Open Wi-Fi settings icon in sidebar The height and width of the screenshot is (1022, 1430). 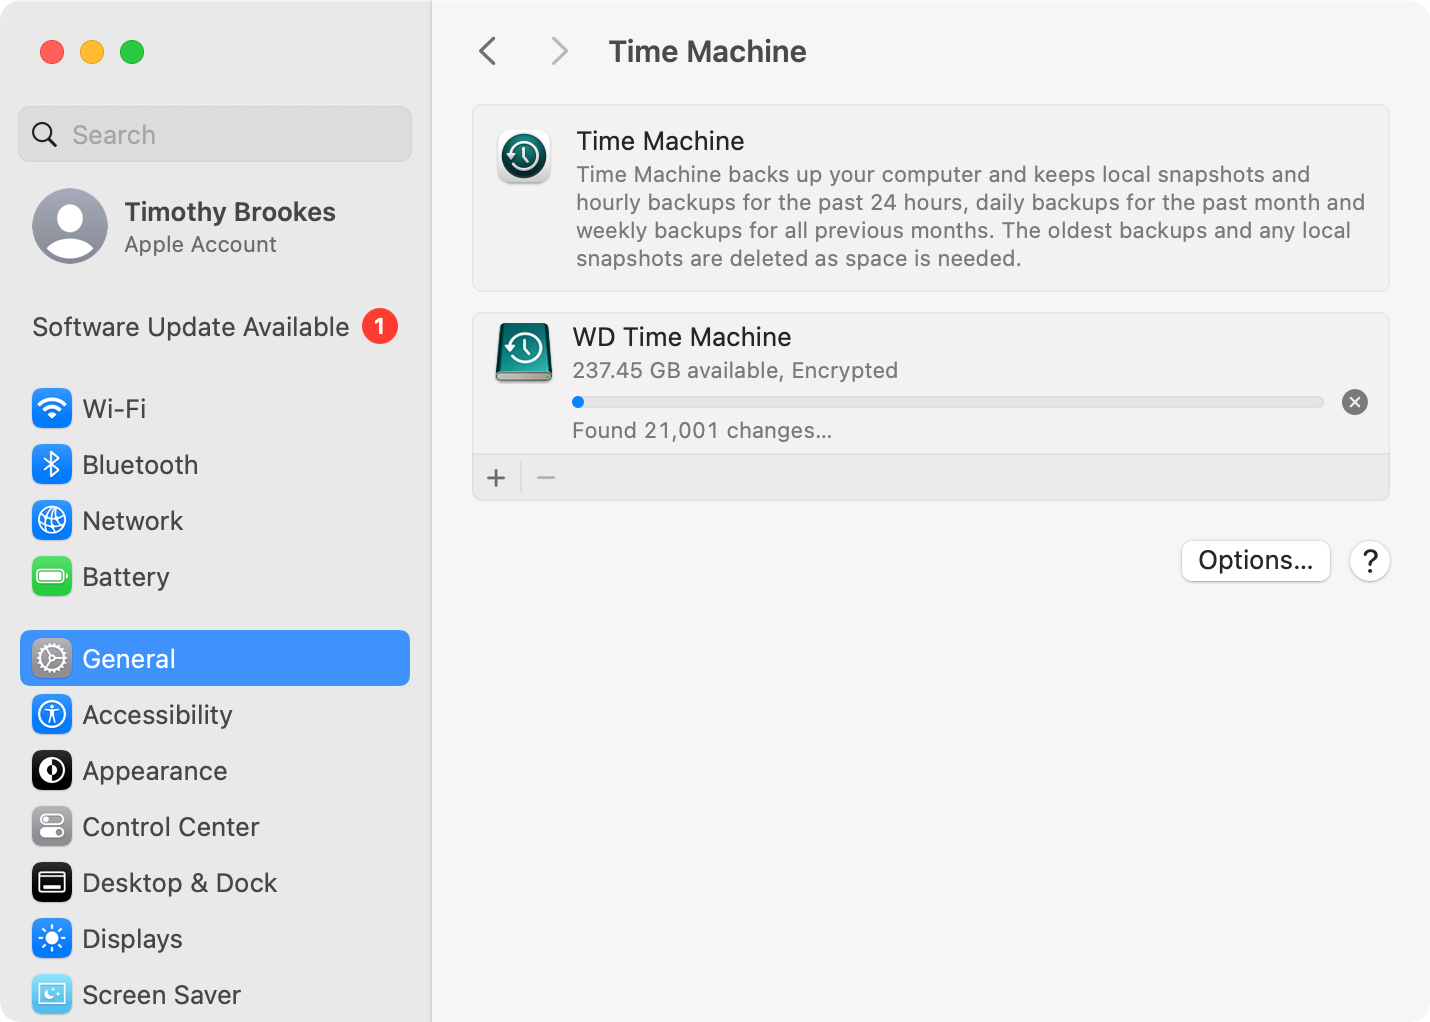(x=52, y=408)
